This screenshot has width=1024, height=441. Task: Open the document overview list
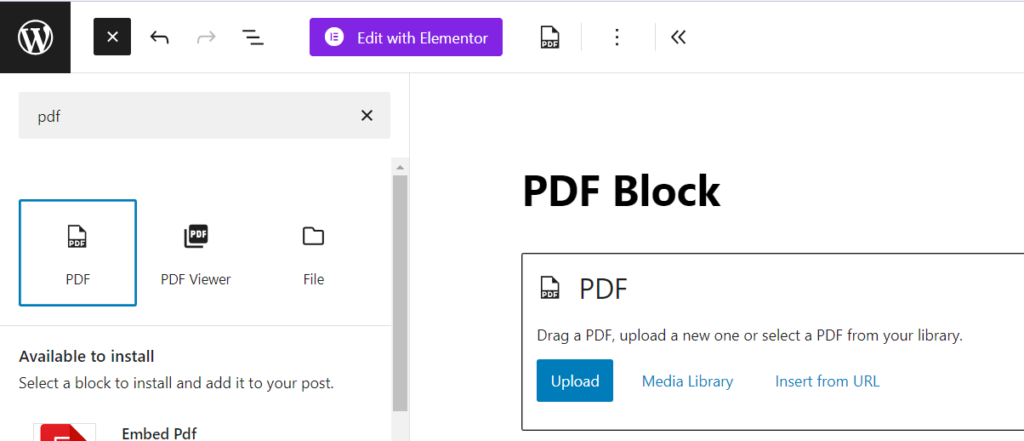tap(253, 37)
